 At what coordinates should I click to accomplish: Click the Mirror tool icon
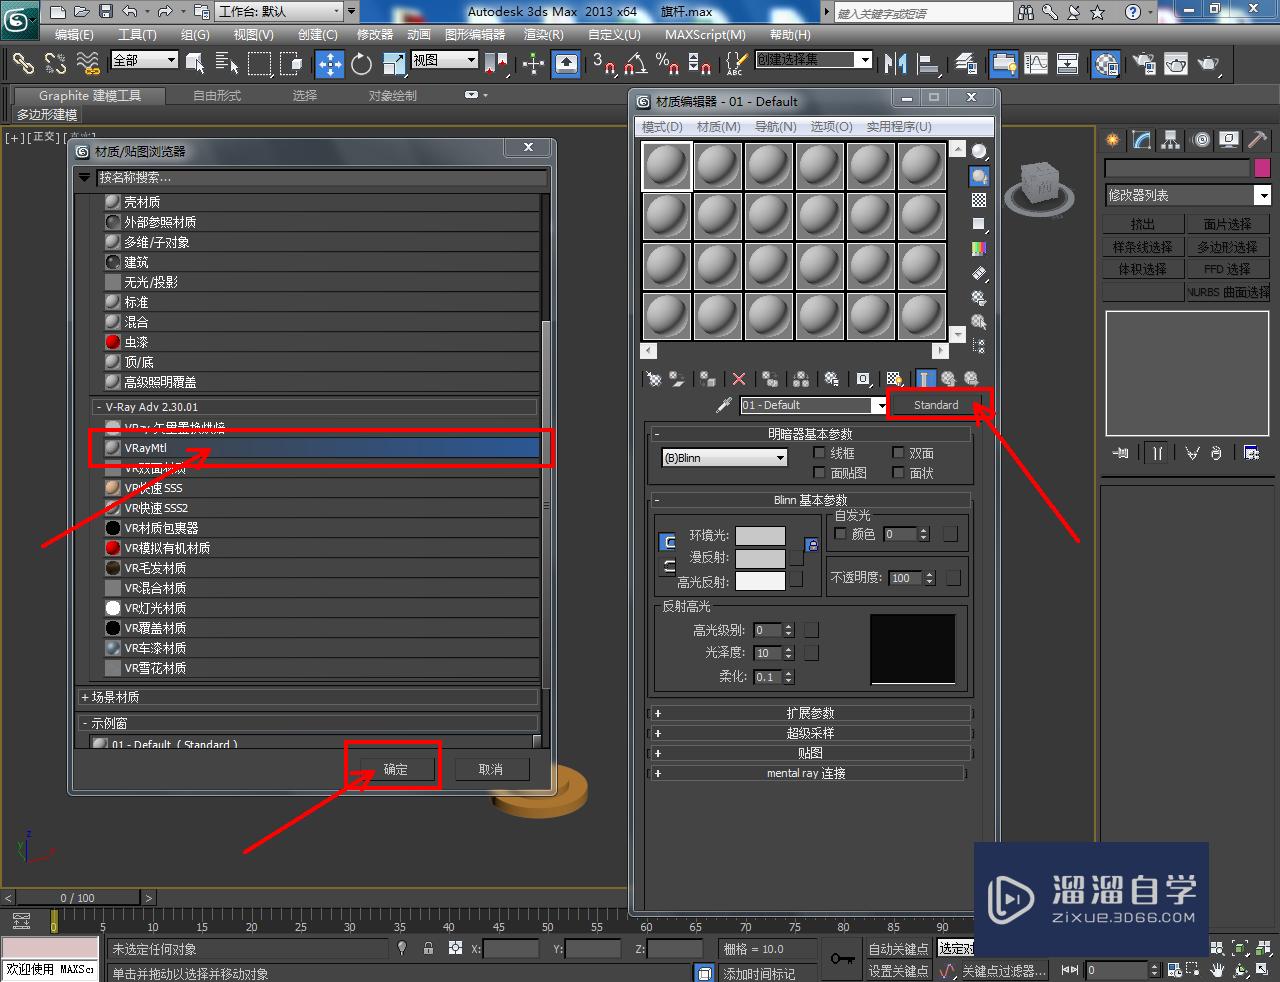point(896,64)
